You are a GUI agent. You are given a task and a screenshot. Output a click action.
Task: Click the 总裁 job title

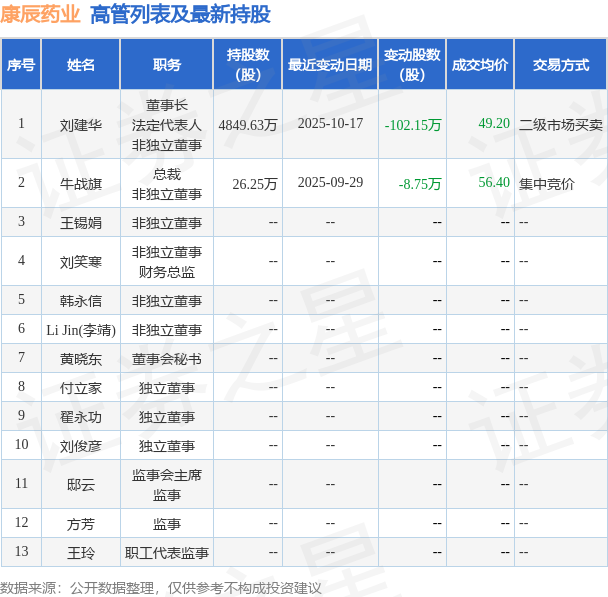point(167,174)
